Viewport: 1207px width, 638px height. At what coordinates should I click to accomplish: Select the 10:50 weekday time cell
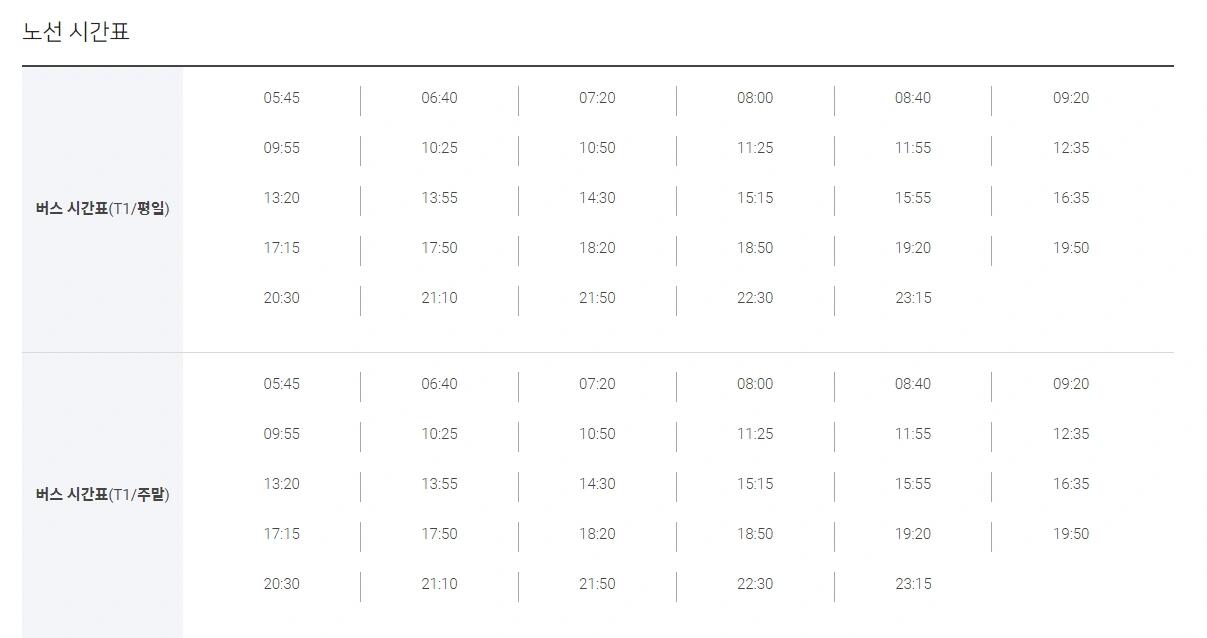pyautogui.click(x=597, y=148)
